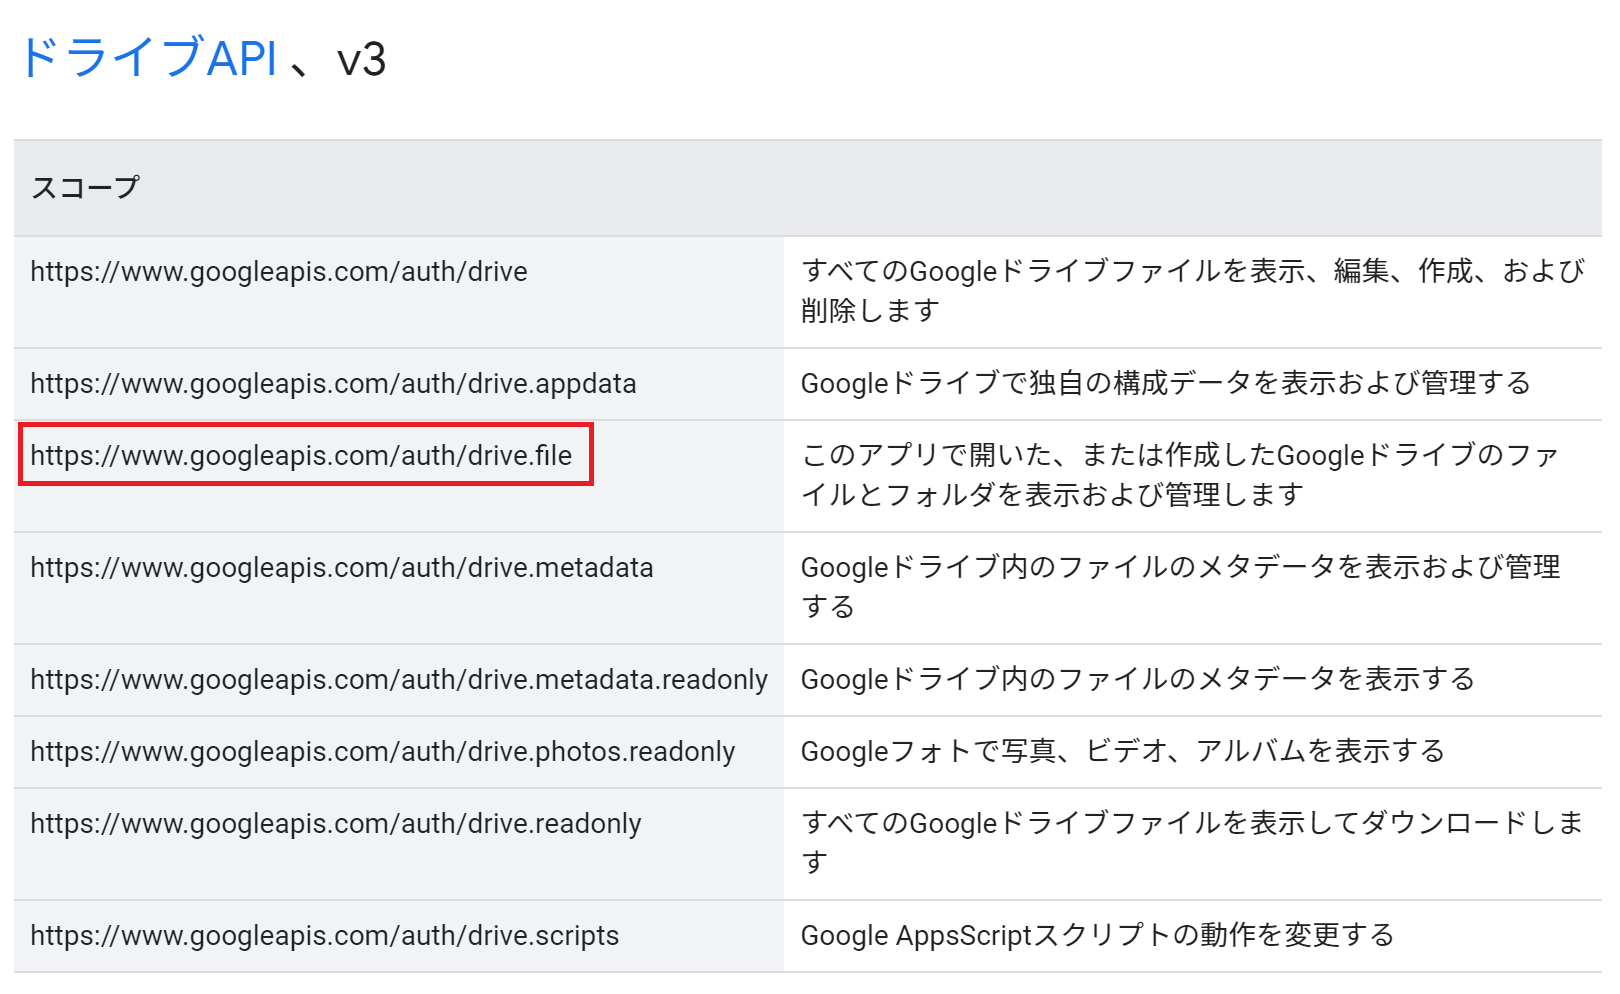This screenshot has width=1620, height=994.
Task: Click the drive.metadata description ending with 管理する
Action: (1180, 586)
